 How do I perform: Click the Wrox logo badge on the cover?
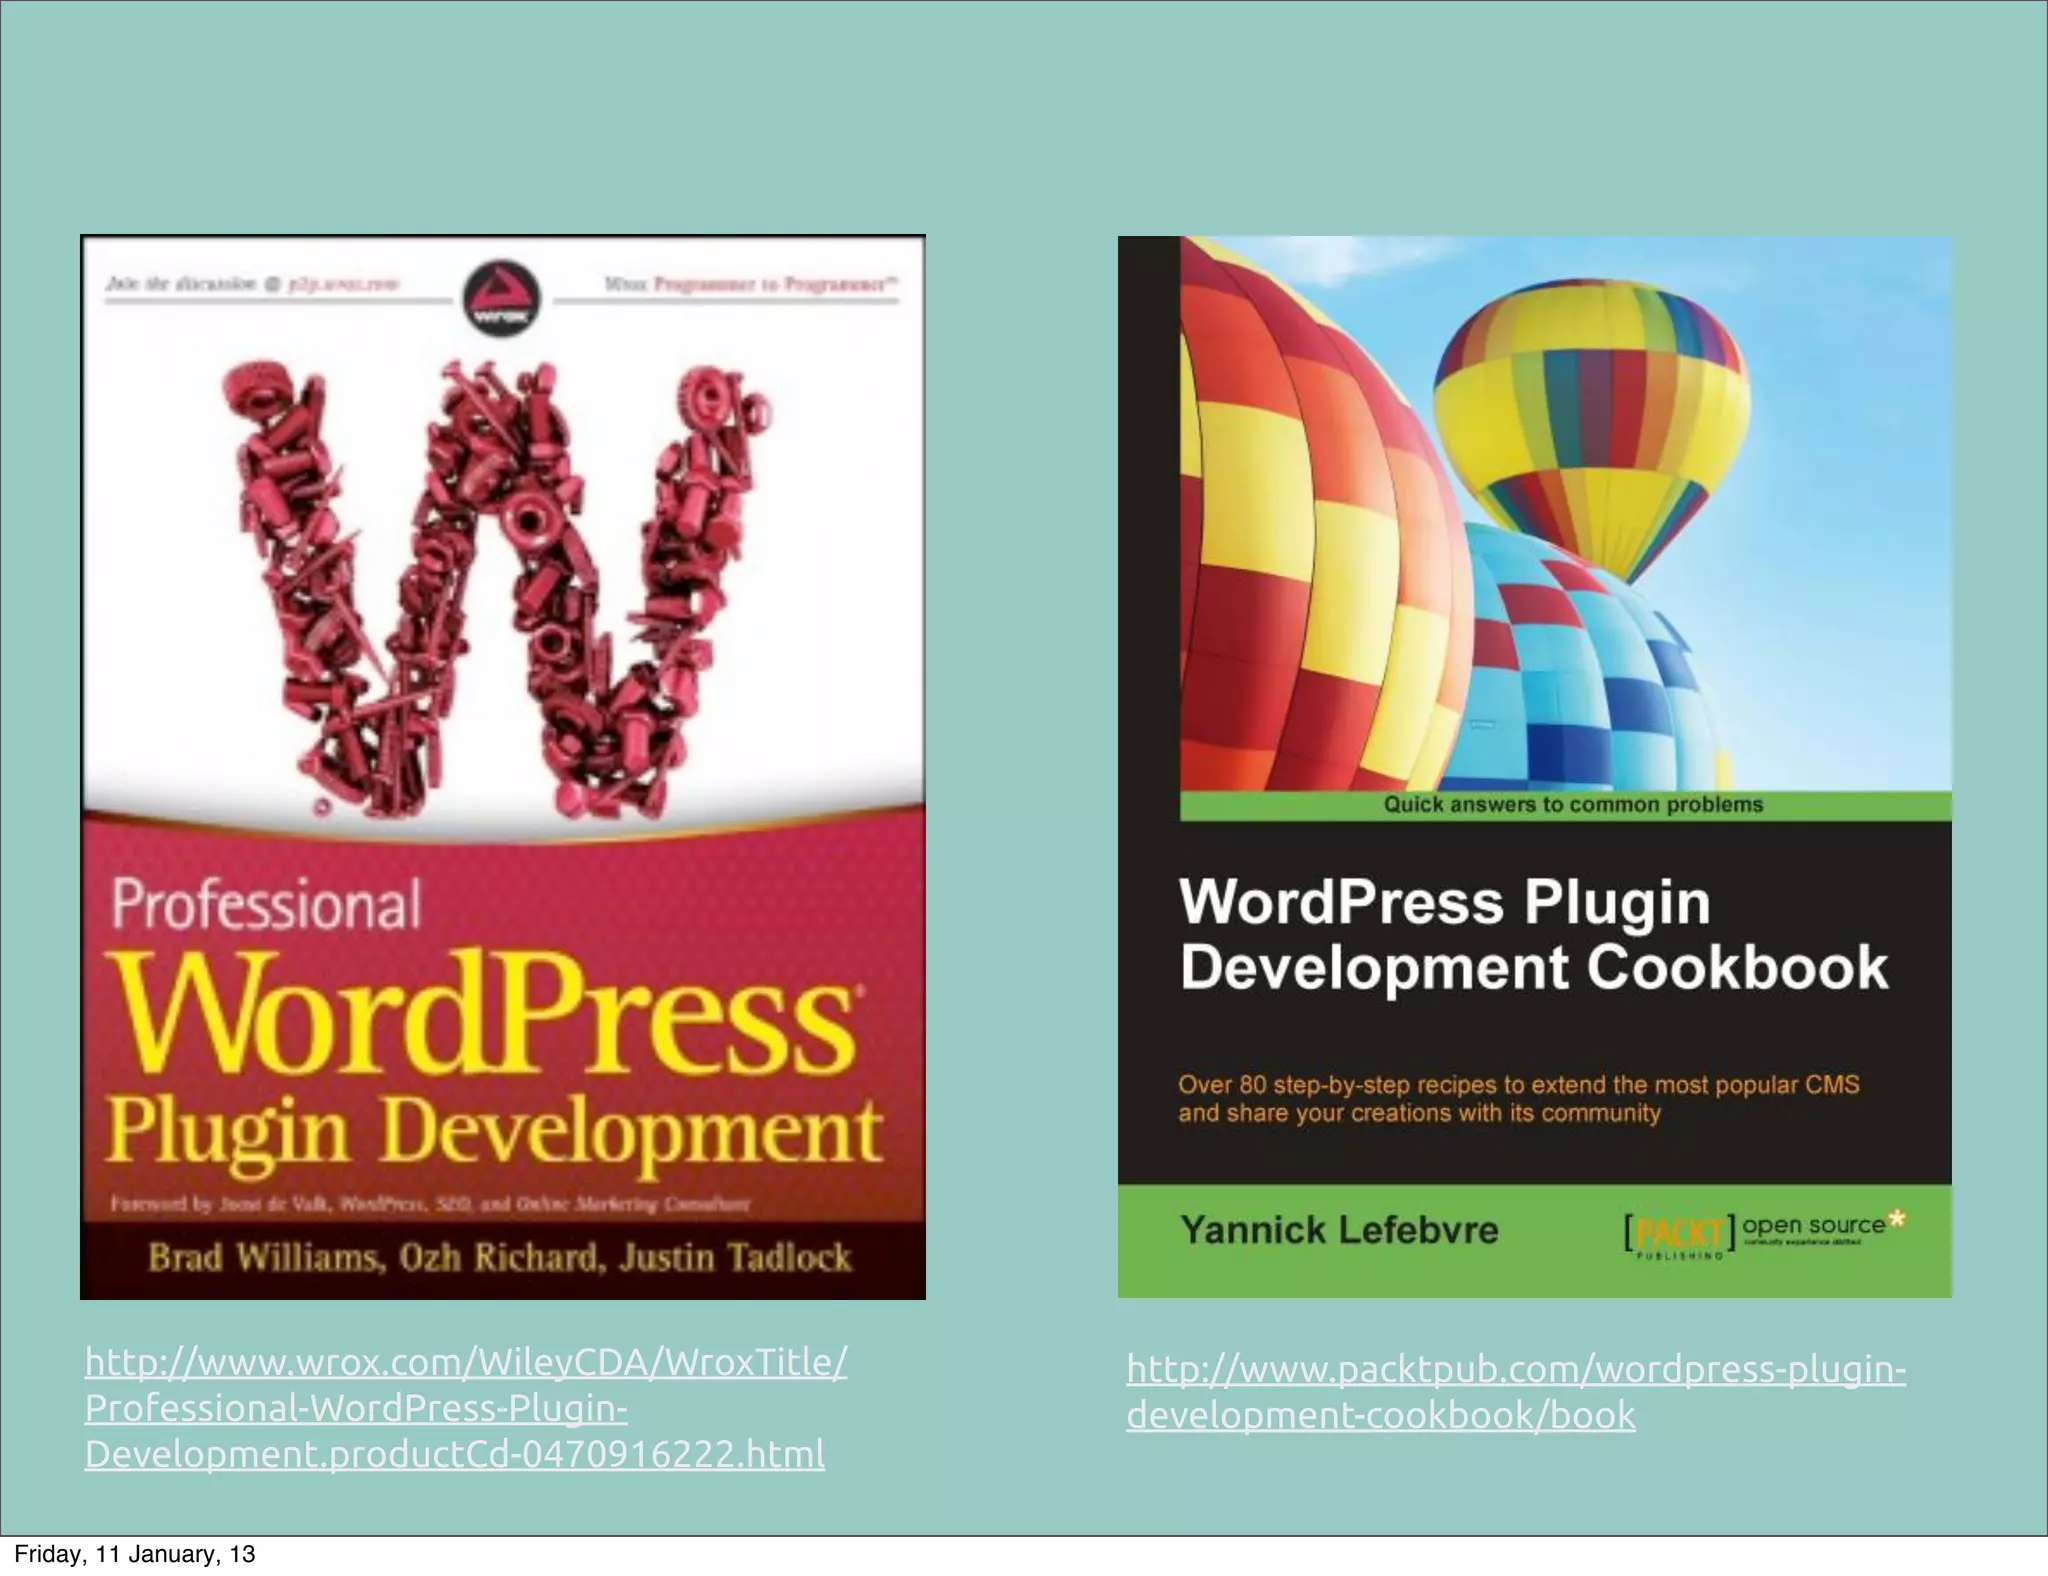pos(501,298)
